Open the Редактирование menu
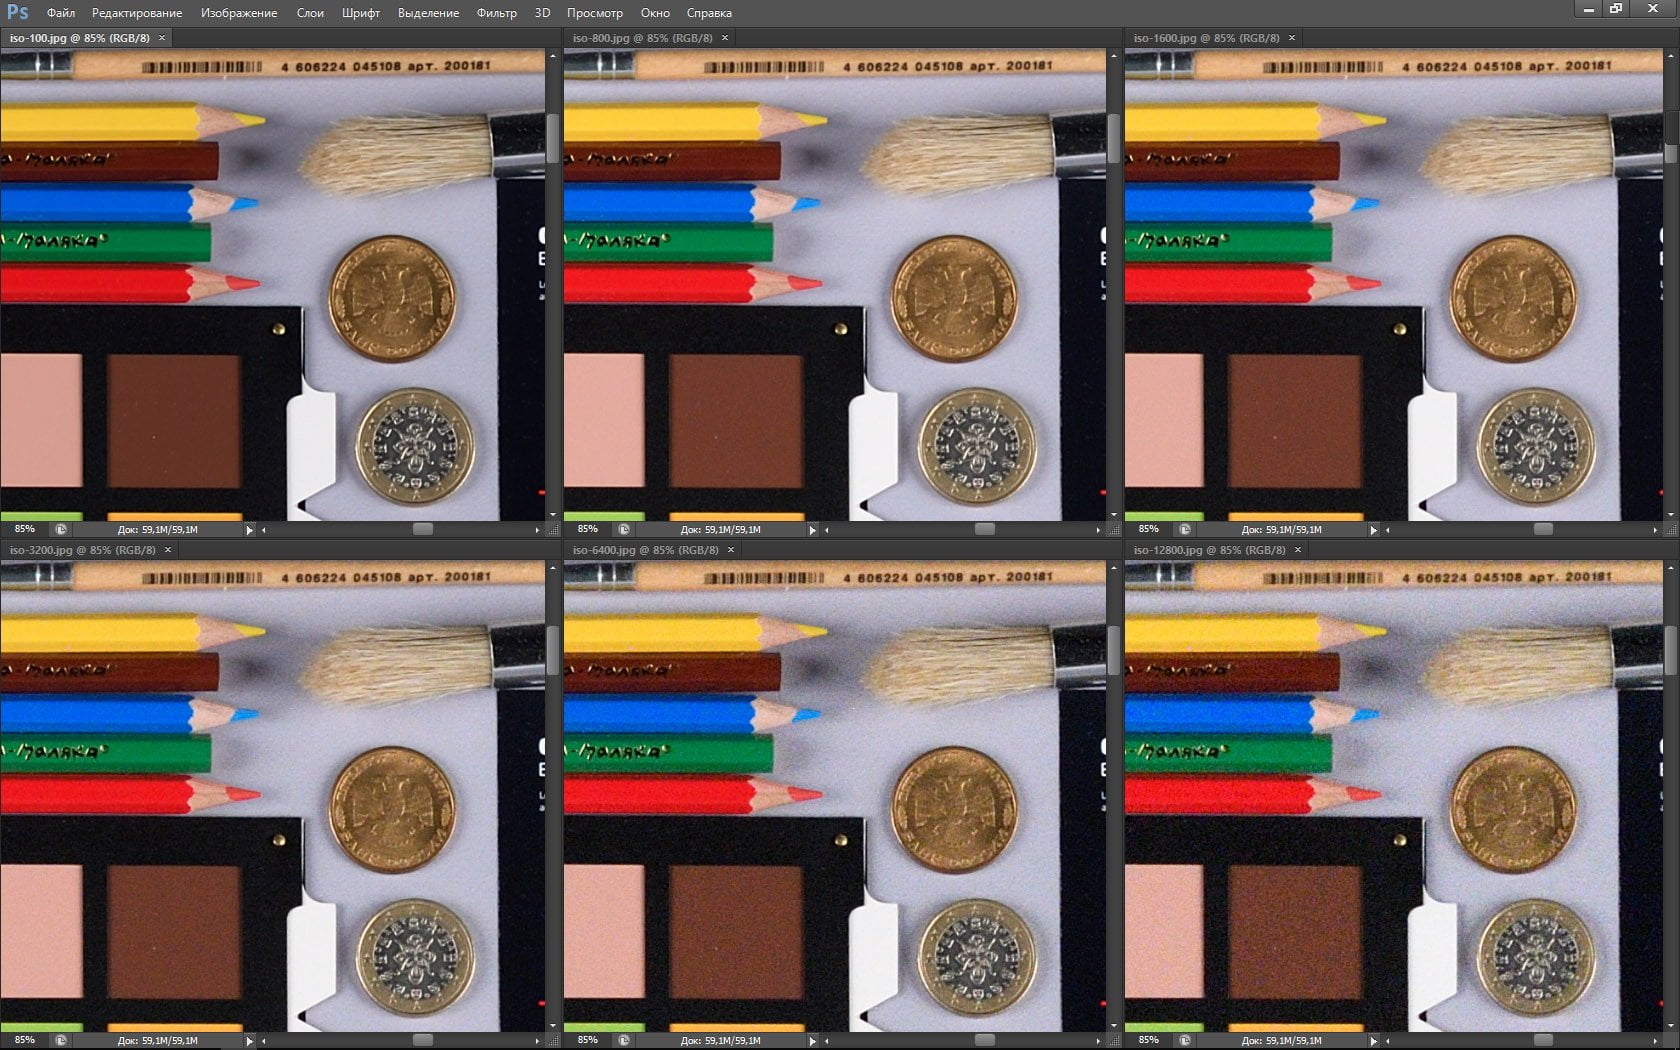The height and width of the screenshot is (1050, 1680). coord(137,13)
